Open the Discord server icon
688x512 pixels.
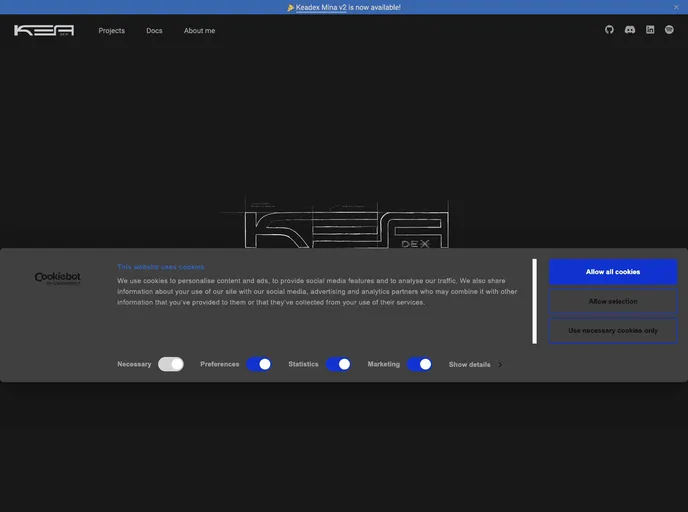[630, 30]
